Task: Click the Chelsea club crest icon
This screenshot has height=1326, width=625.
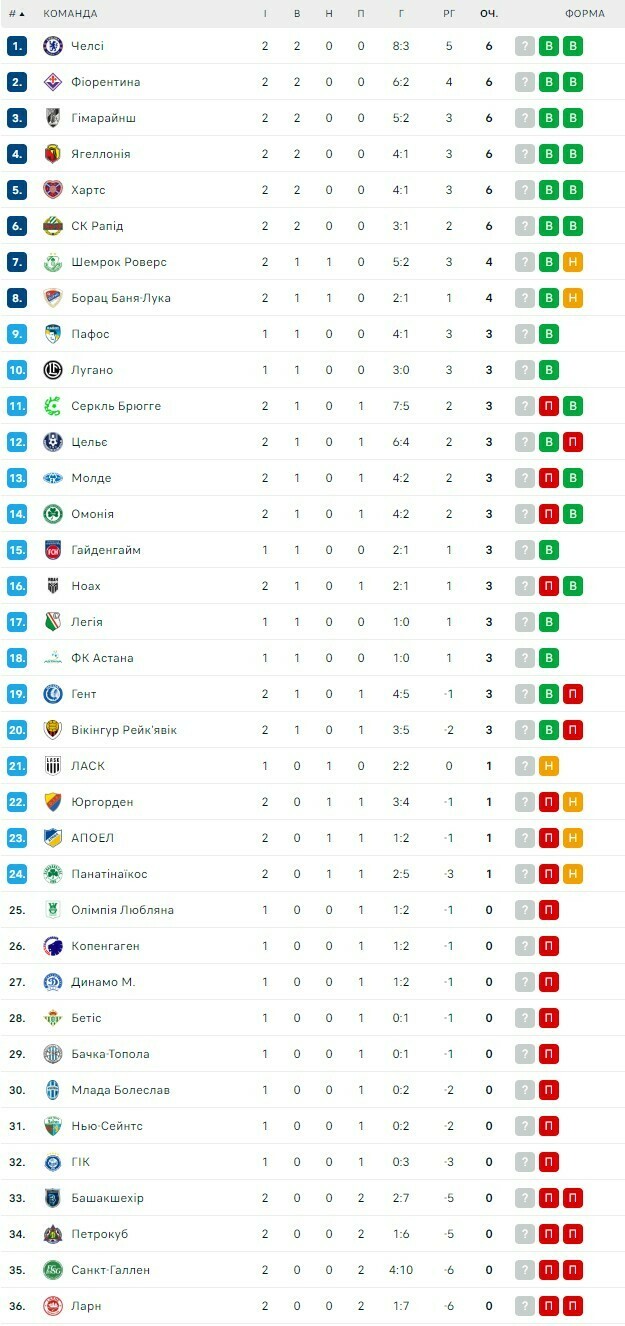Action: (53, 46)
